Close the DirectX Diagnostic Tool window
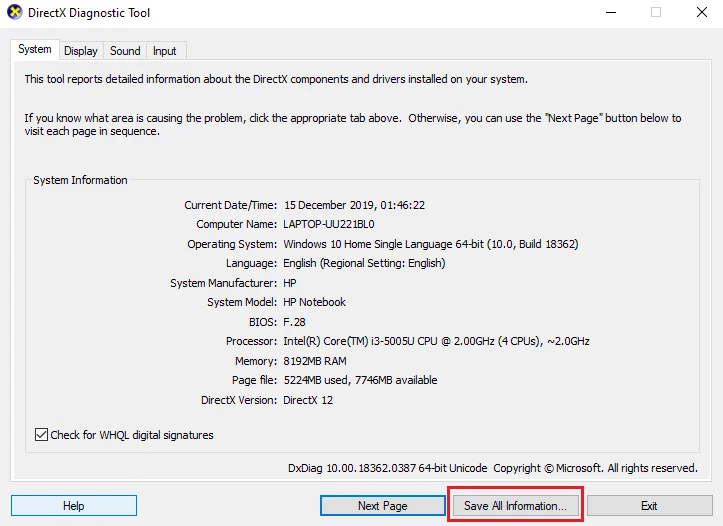This screenshot has width=723, height=526. click(701, 12)
